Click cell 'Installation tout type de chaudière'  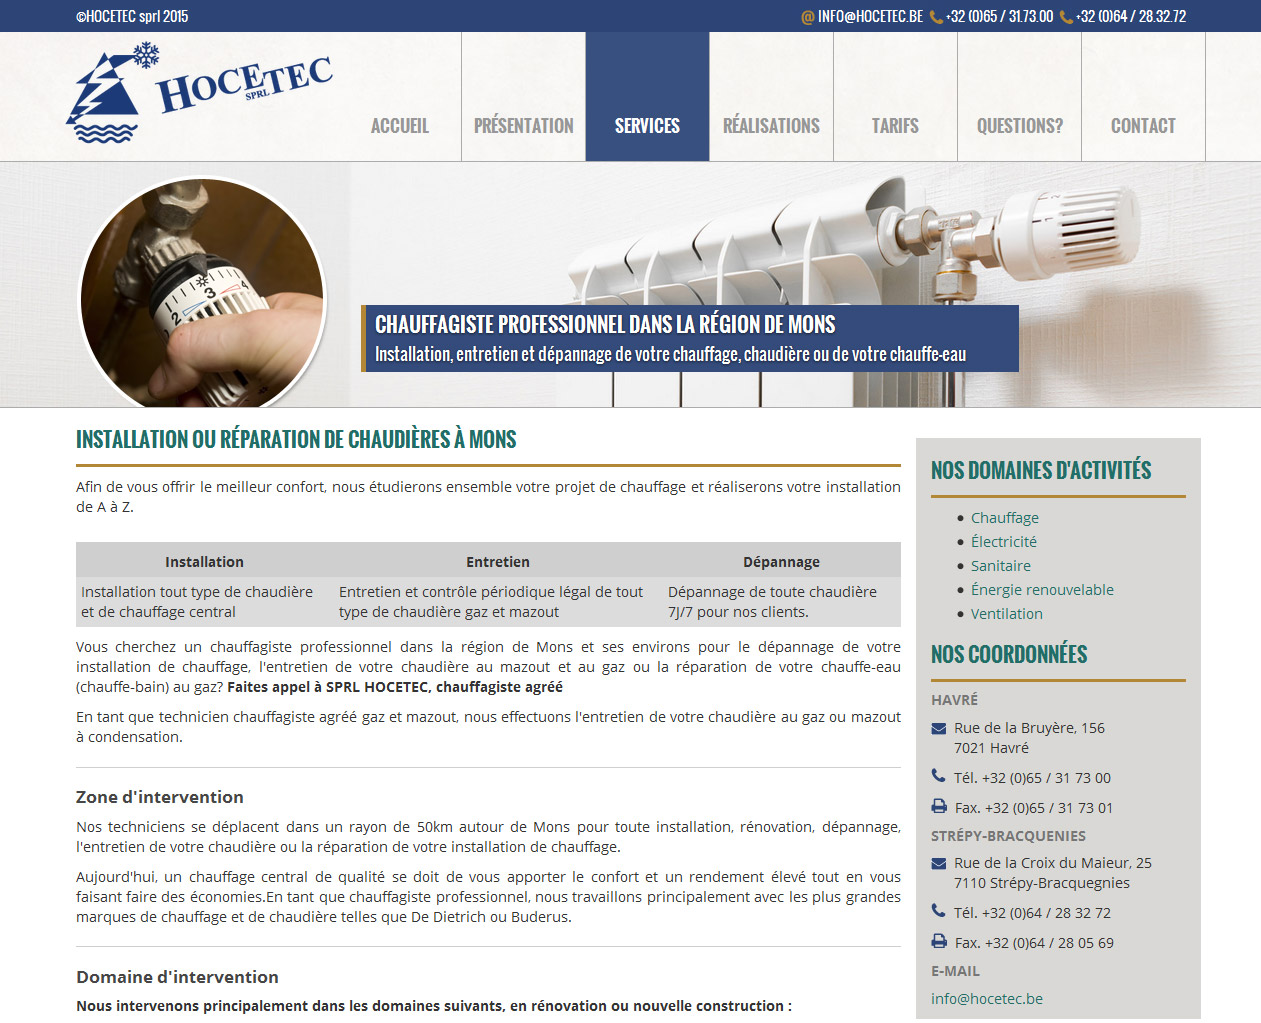[204, 602]
